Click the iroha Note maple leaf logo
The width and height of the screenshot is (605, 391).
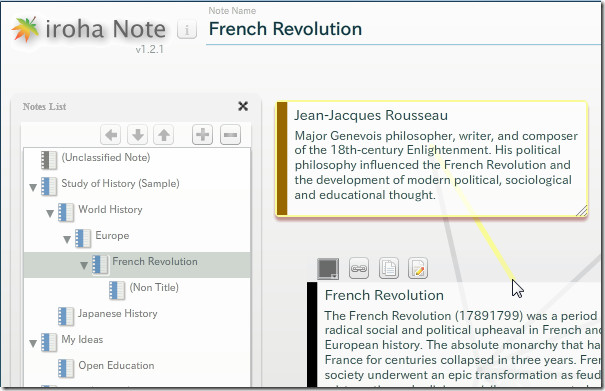coord(26,29)
